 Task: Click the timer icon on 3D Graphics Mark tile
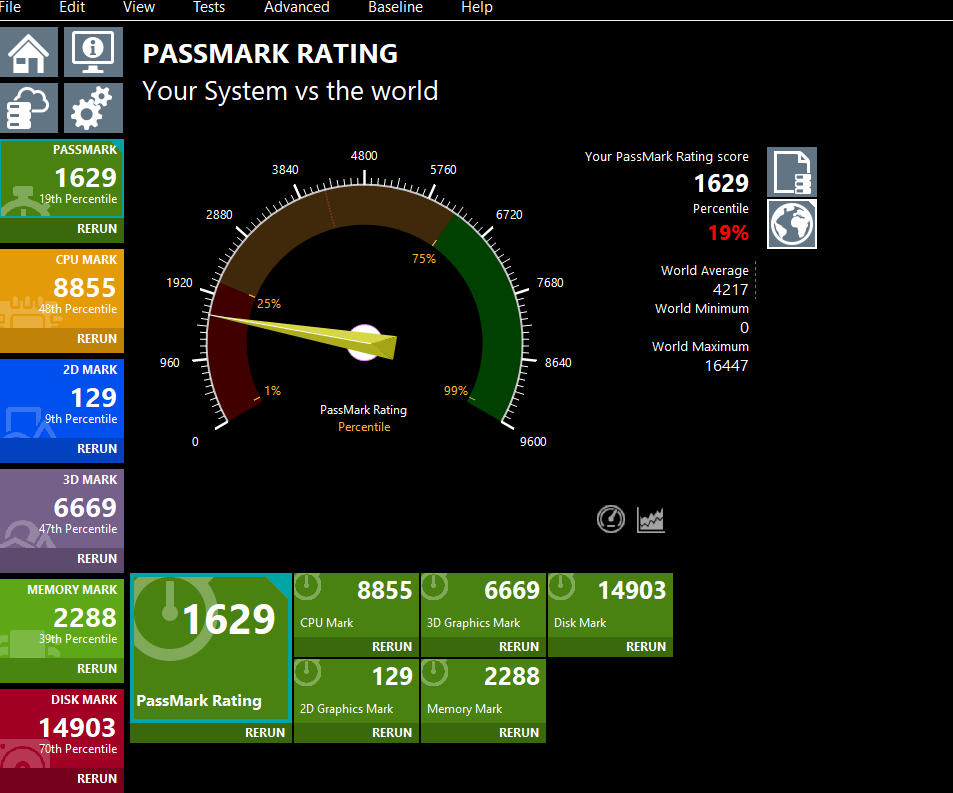pyautogui.click(x=435, y=587)
